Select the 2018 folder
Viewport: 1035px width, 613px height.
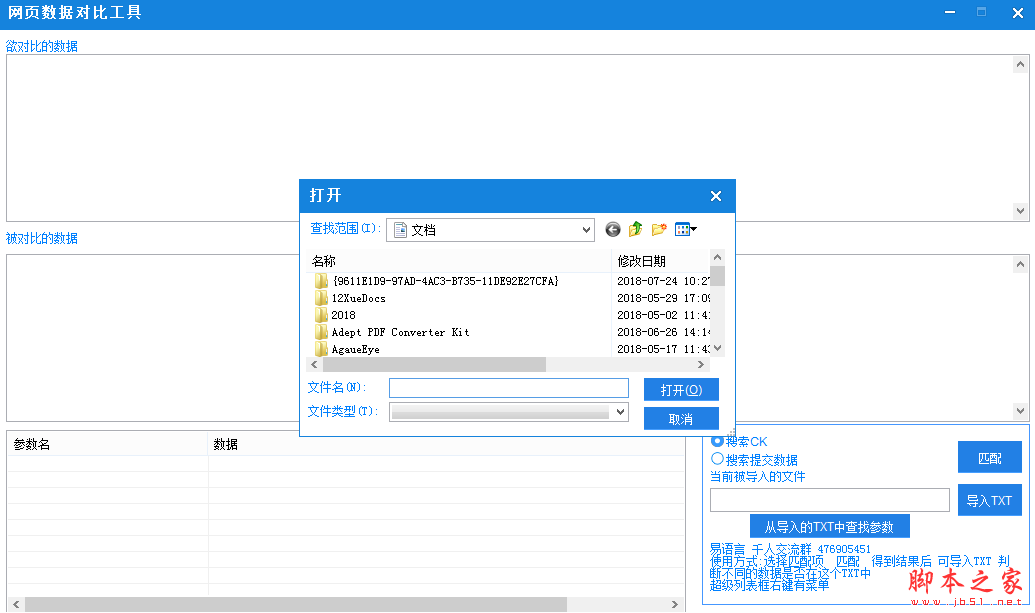335,315
